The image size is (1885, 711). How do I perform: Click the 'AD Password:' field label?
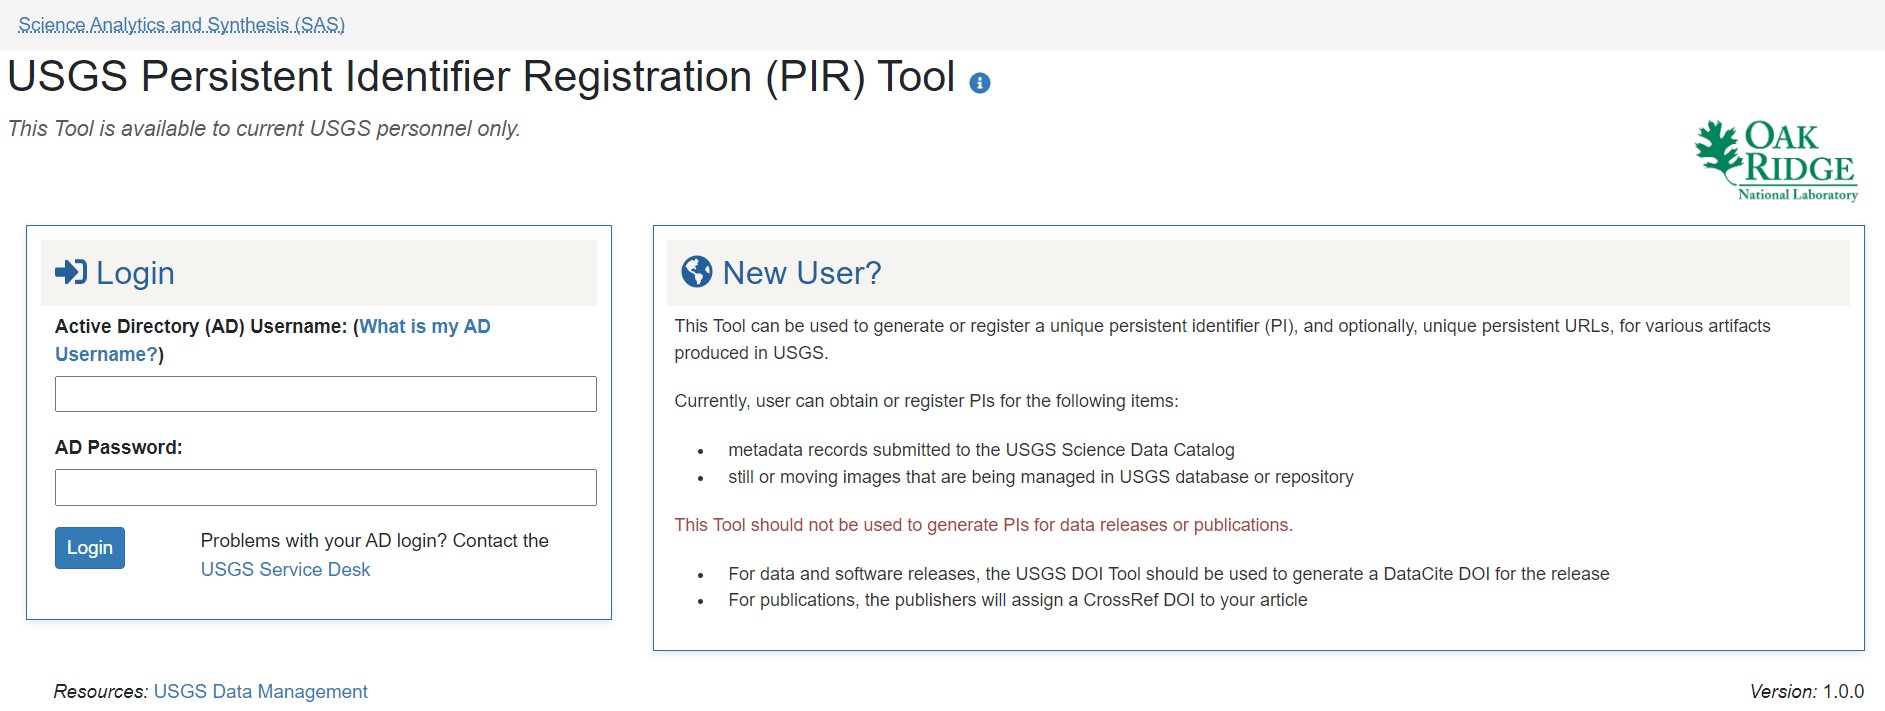[119, 447]
